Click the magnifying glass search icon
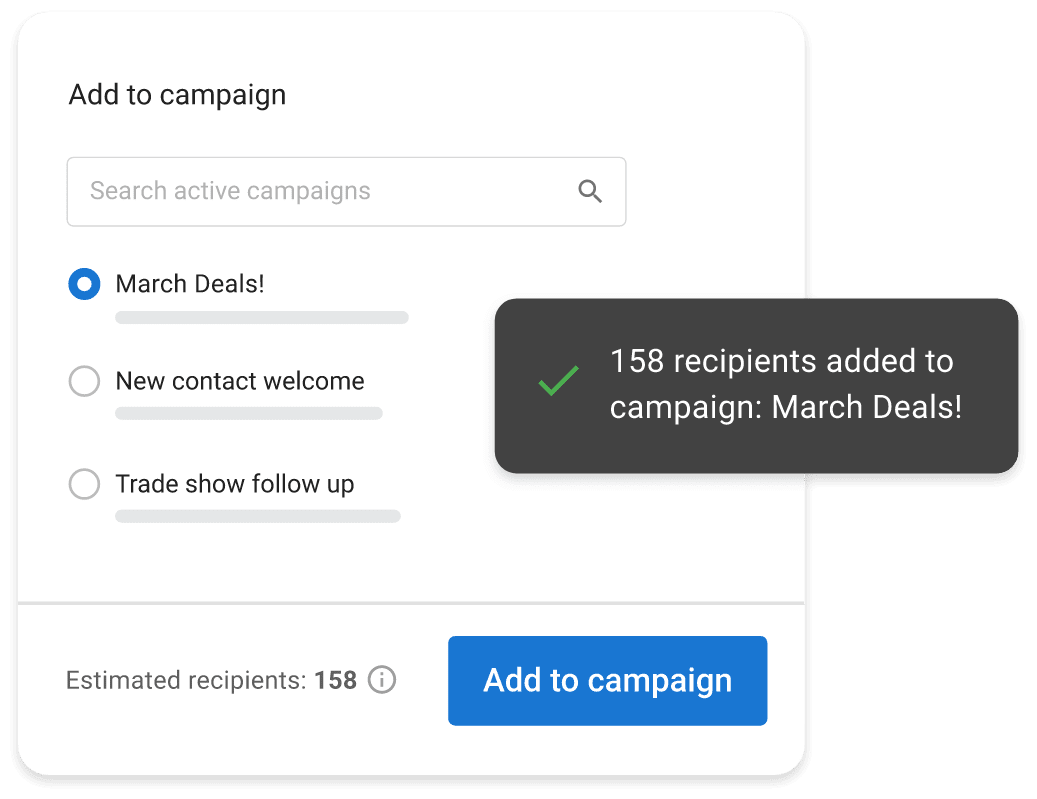The image size is (1037, 799). click(589, 191)
